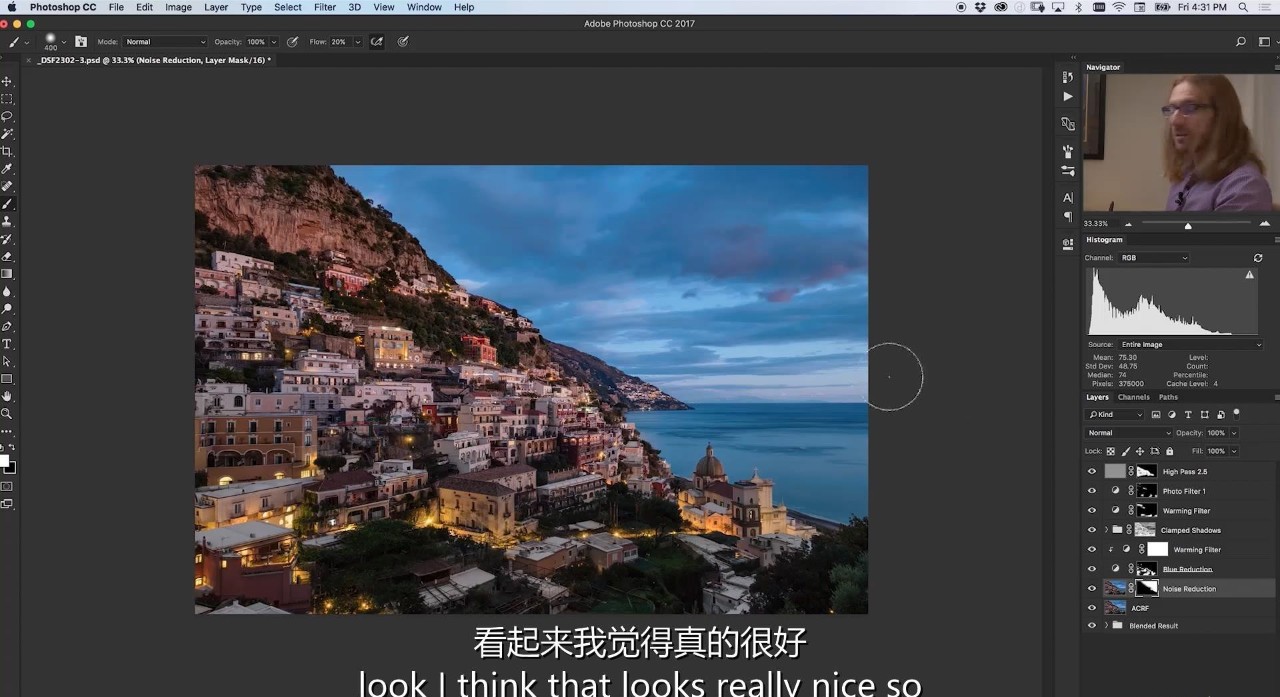Open the Edit Toolbar three-dots menu
The width and height of the screenshot is (1280, 697).
(7, 432)
